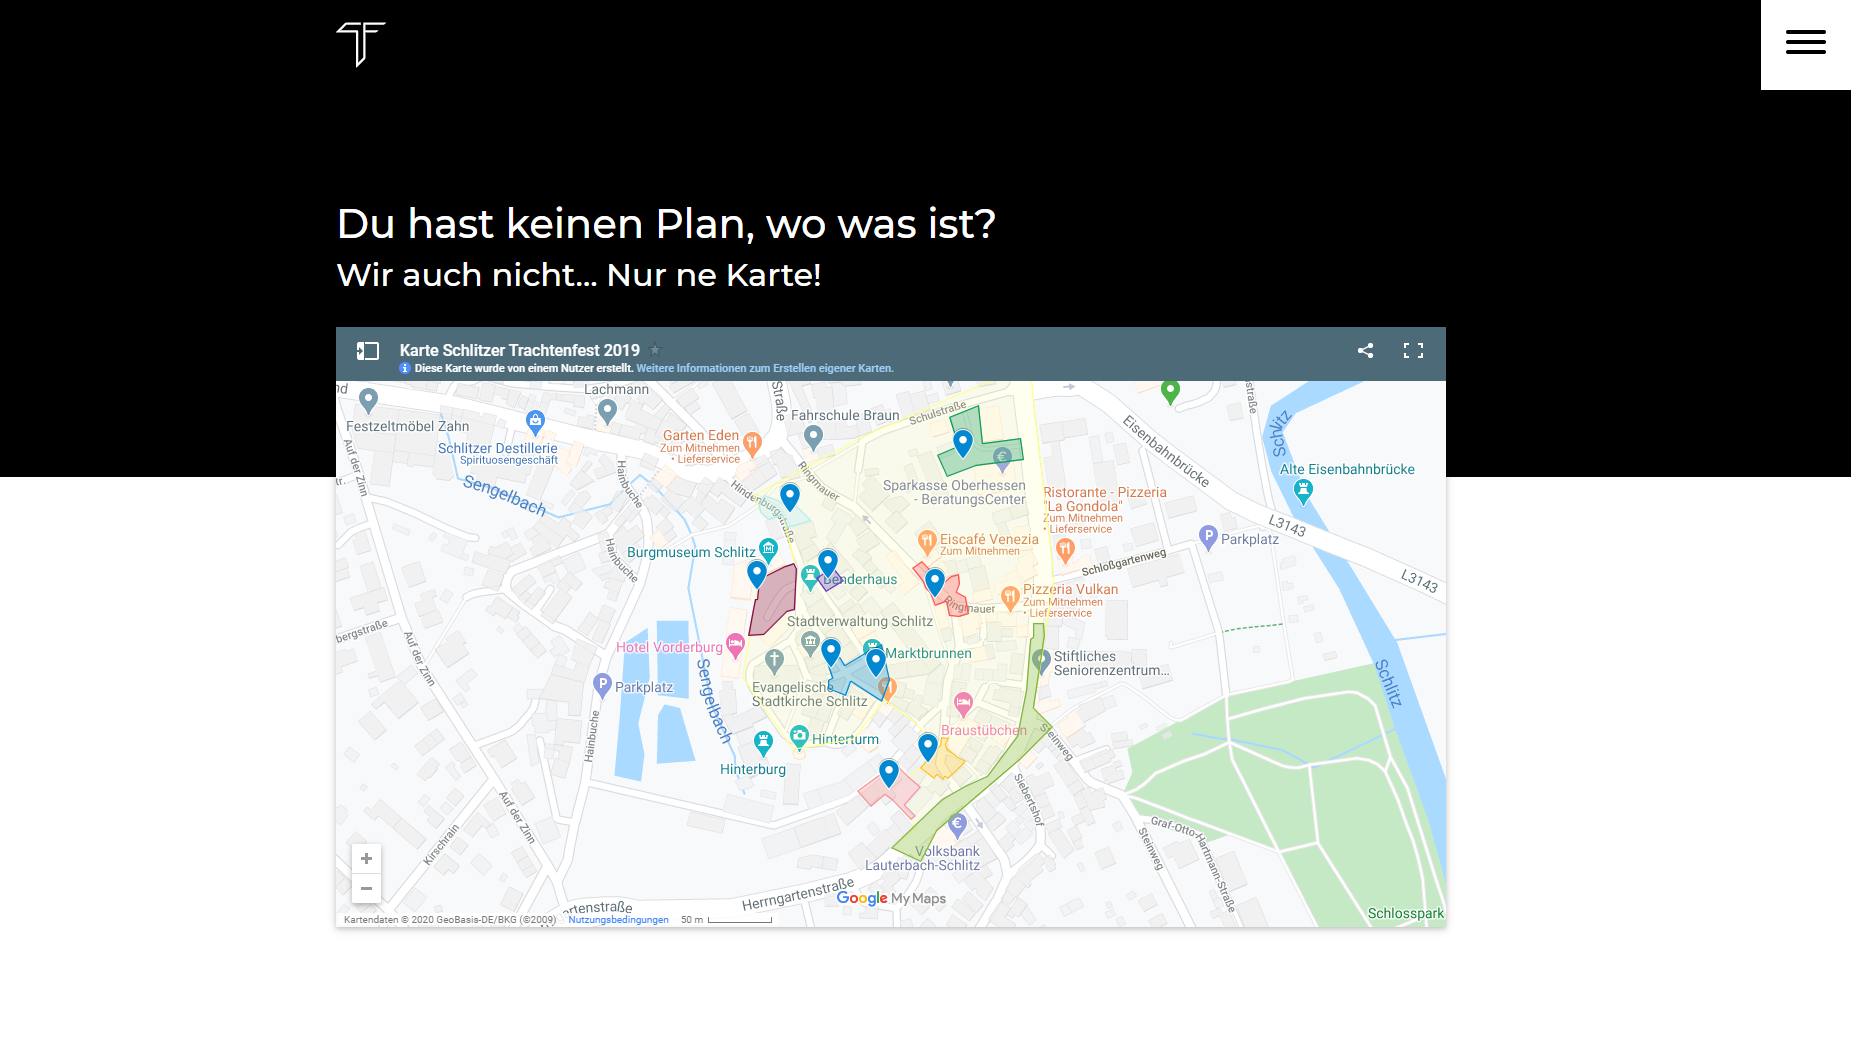This screenshot has height=1041, width=1851.
Task: Open Nutzungsbedingungen terms link
Action: click(x=618, y=919)
